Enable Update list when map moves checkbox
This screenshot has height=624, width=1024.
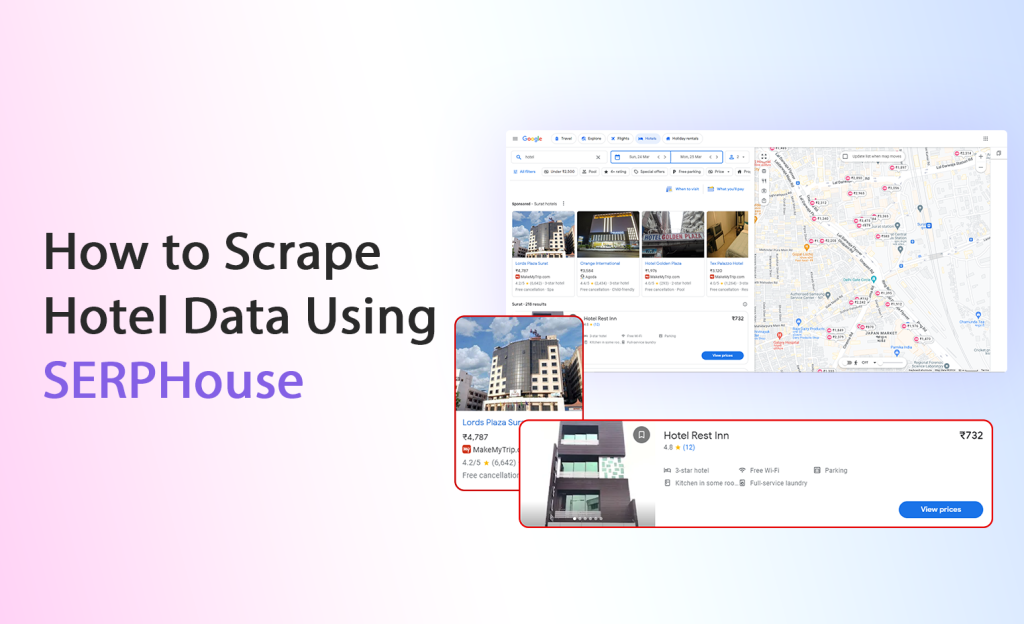pos(845,157)
